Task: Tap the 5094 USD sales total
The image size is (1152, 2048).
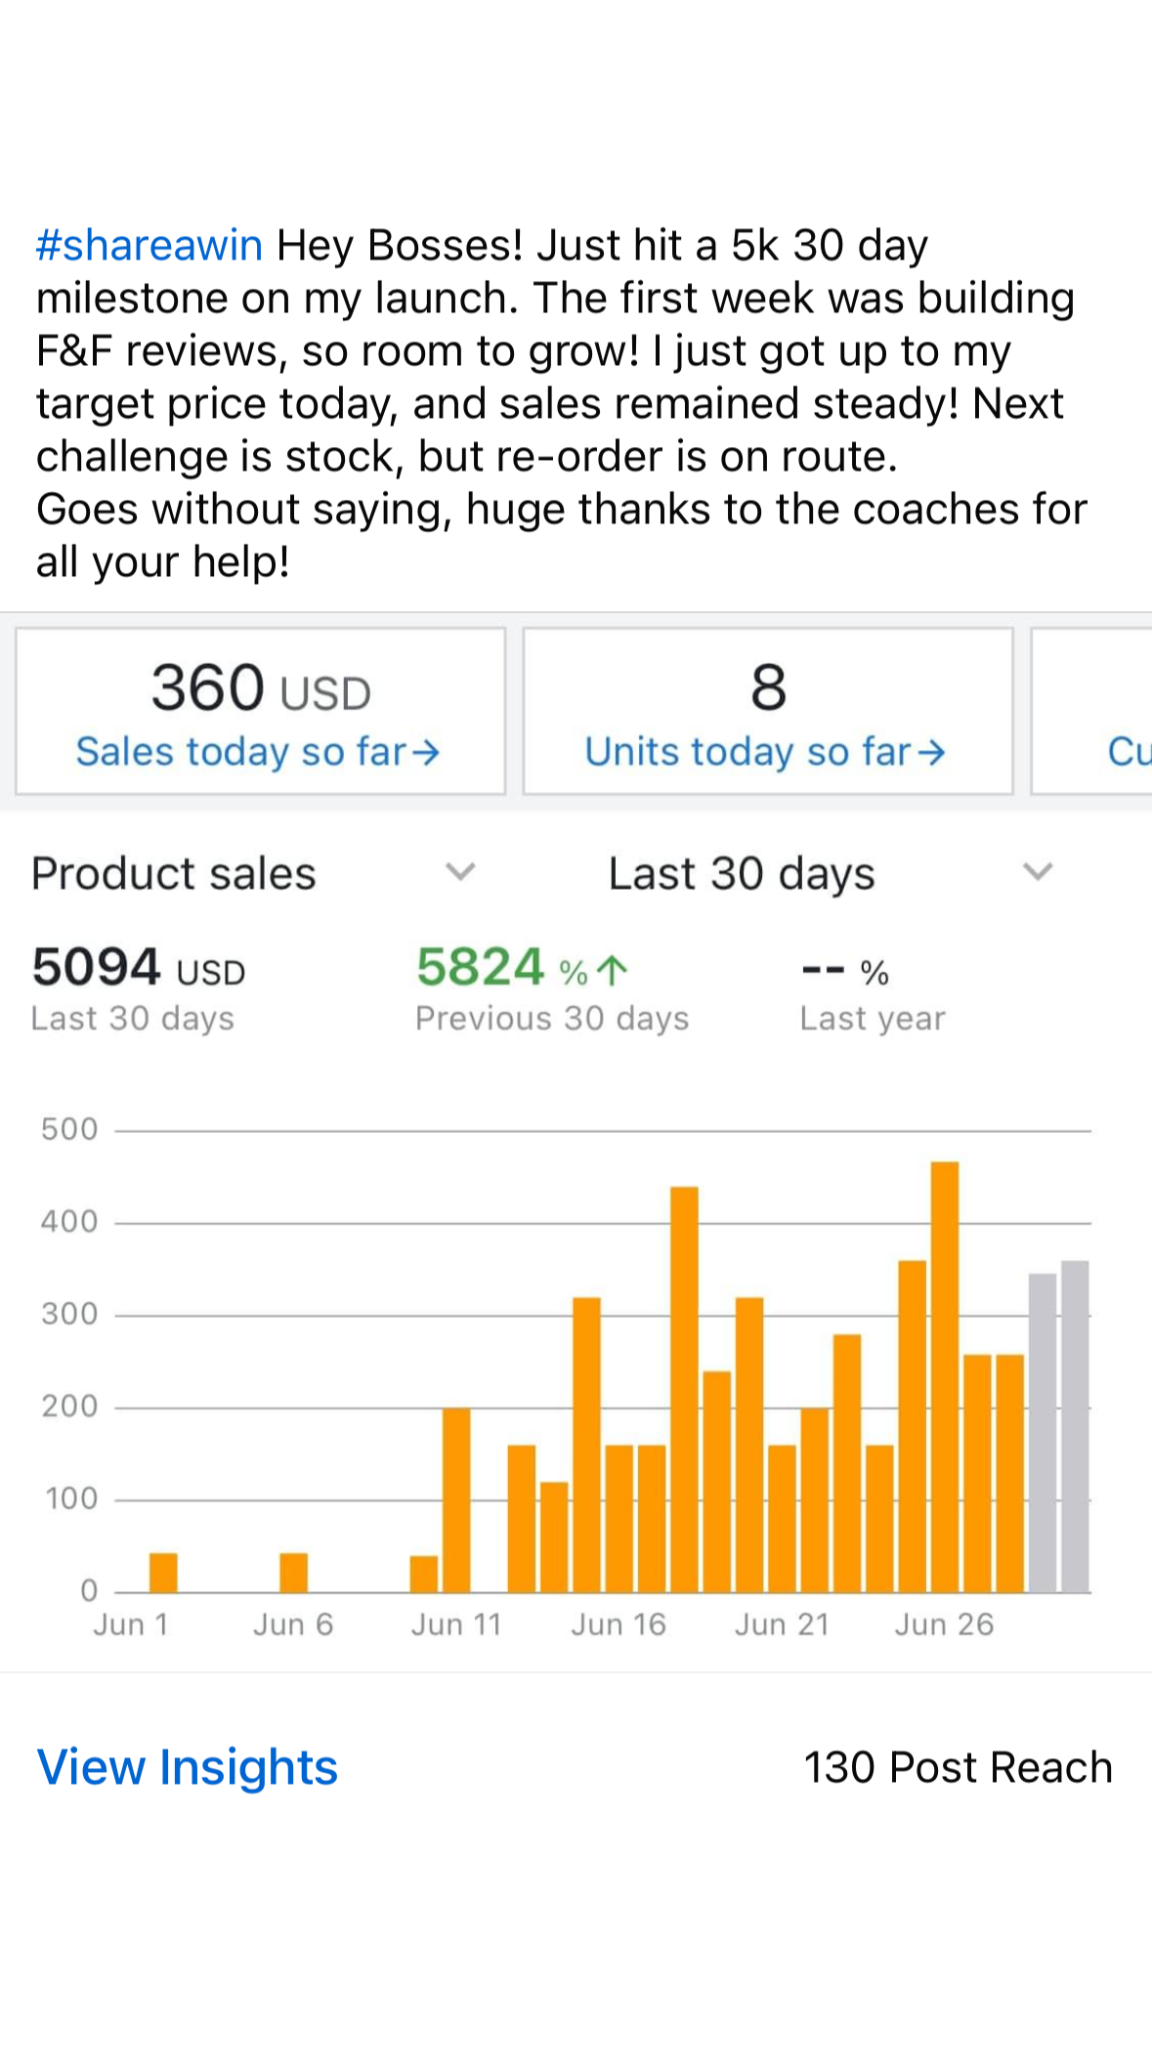Action: pyautogui.click(x=138, y=968)
